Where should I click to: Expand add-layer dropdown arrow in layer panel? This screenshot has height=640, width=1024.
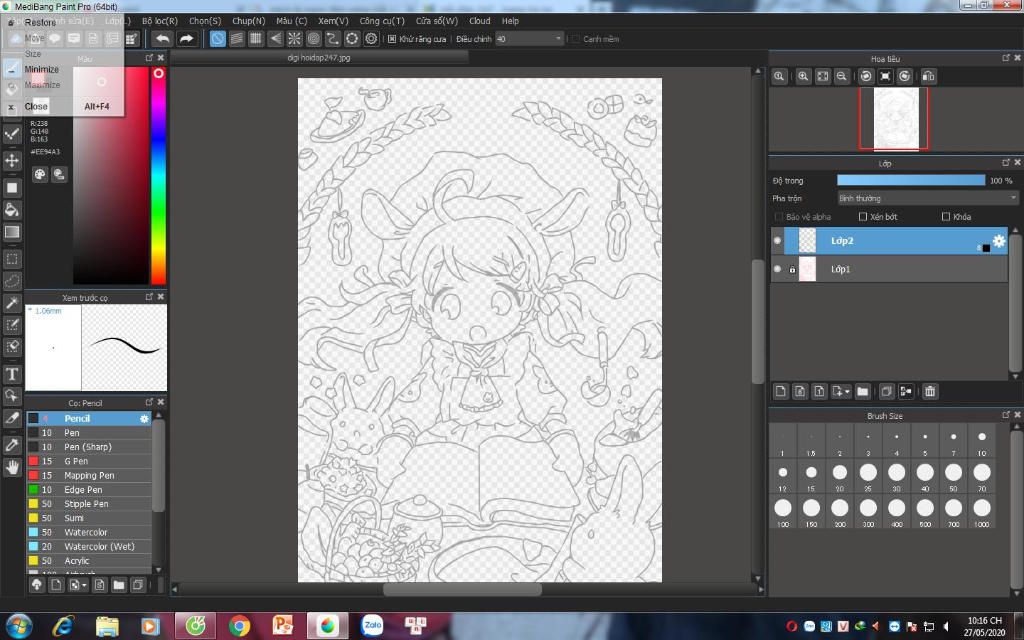point(847,391)
